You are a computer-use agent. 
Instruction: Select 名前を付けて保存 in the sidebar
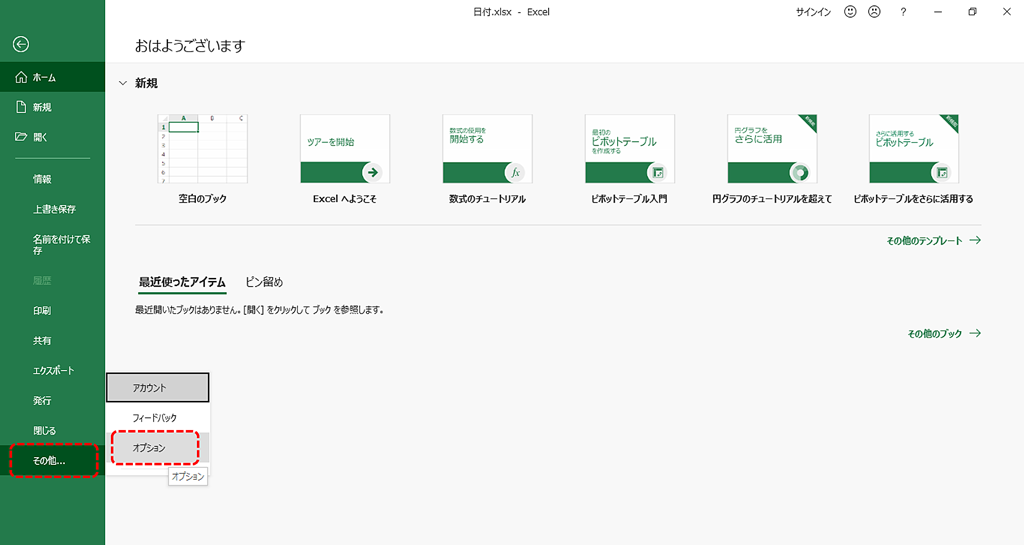pos(52,245)
